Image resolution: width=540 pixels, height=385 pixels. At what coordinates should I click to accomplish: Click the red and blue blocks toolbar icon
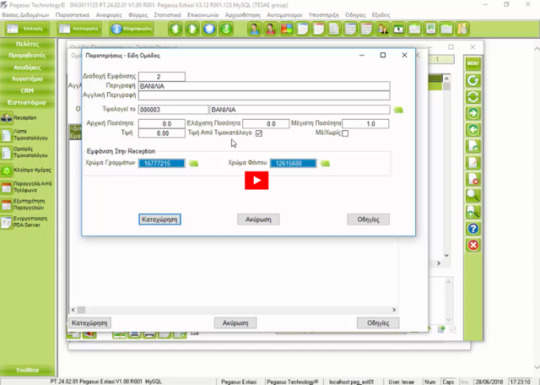tap(287, 29)
